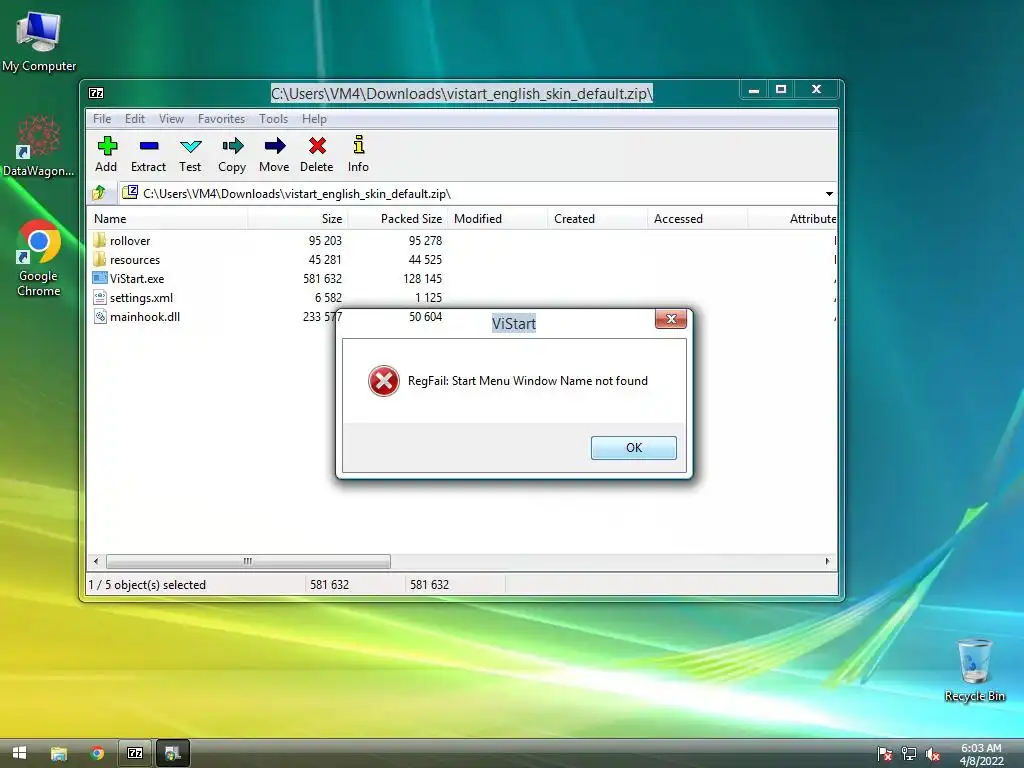This screenshot has height=768, width=1024.
Task: Minimize the 7-Zip window
Action: click(754, 89)
